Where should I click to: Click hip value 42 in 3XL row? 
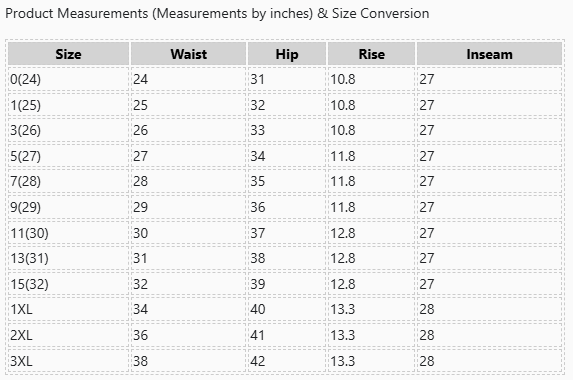tap(258, 361)
